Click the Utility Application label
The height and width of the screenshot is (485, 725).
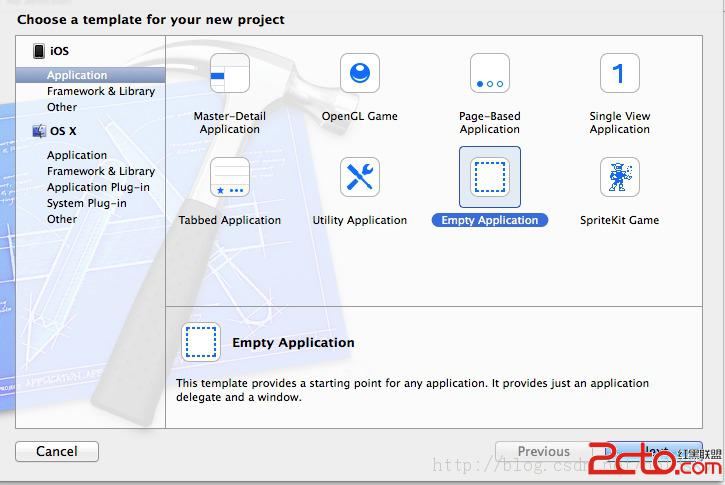pos(360,220)
